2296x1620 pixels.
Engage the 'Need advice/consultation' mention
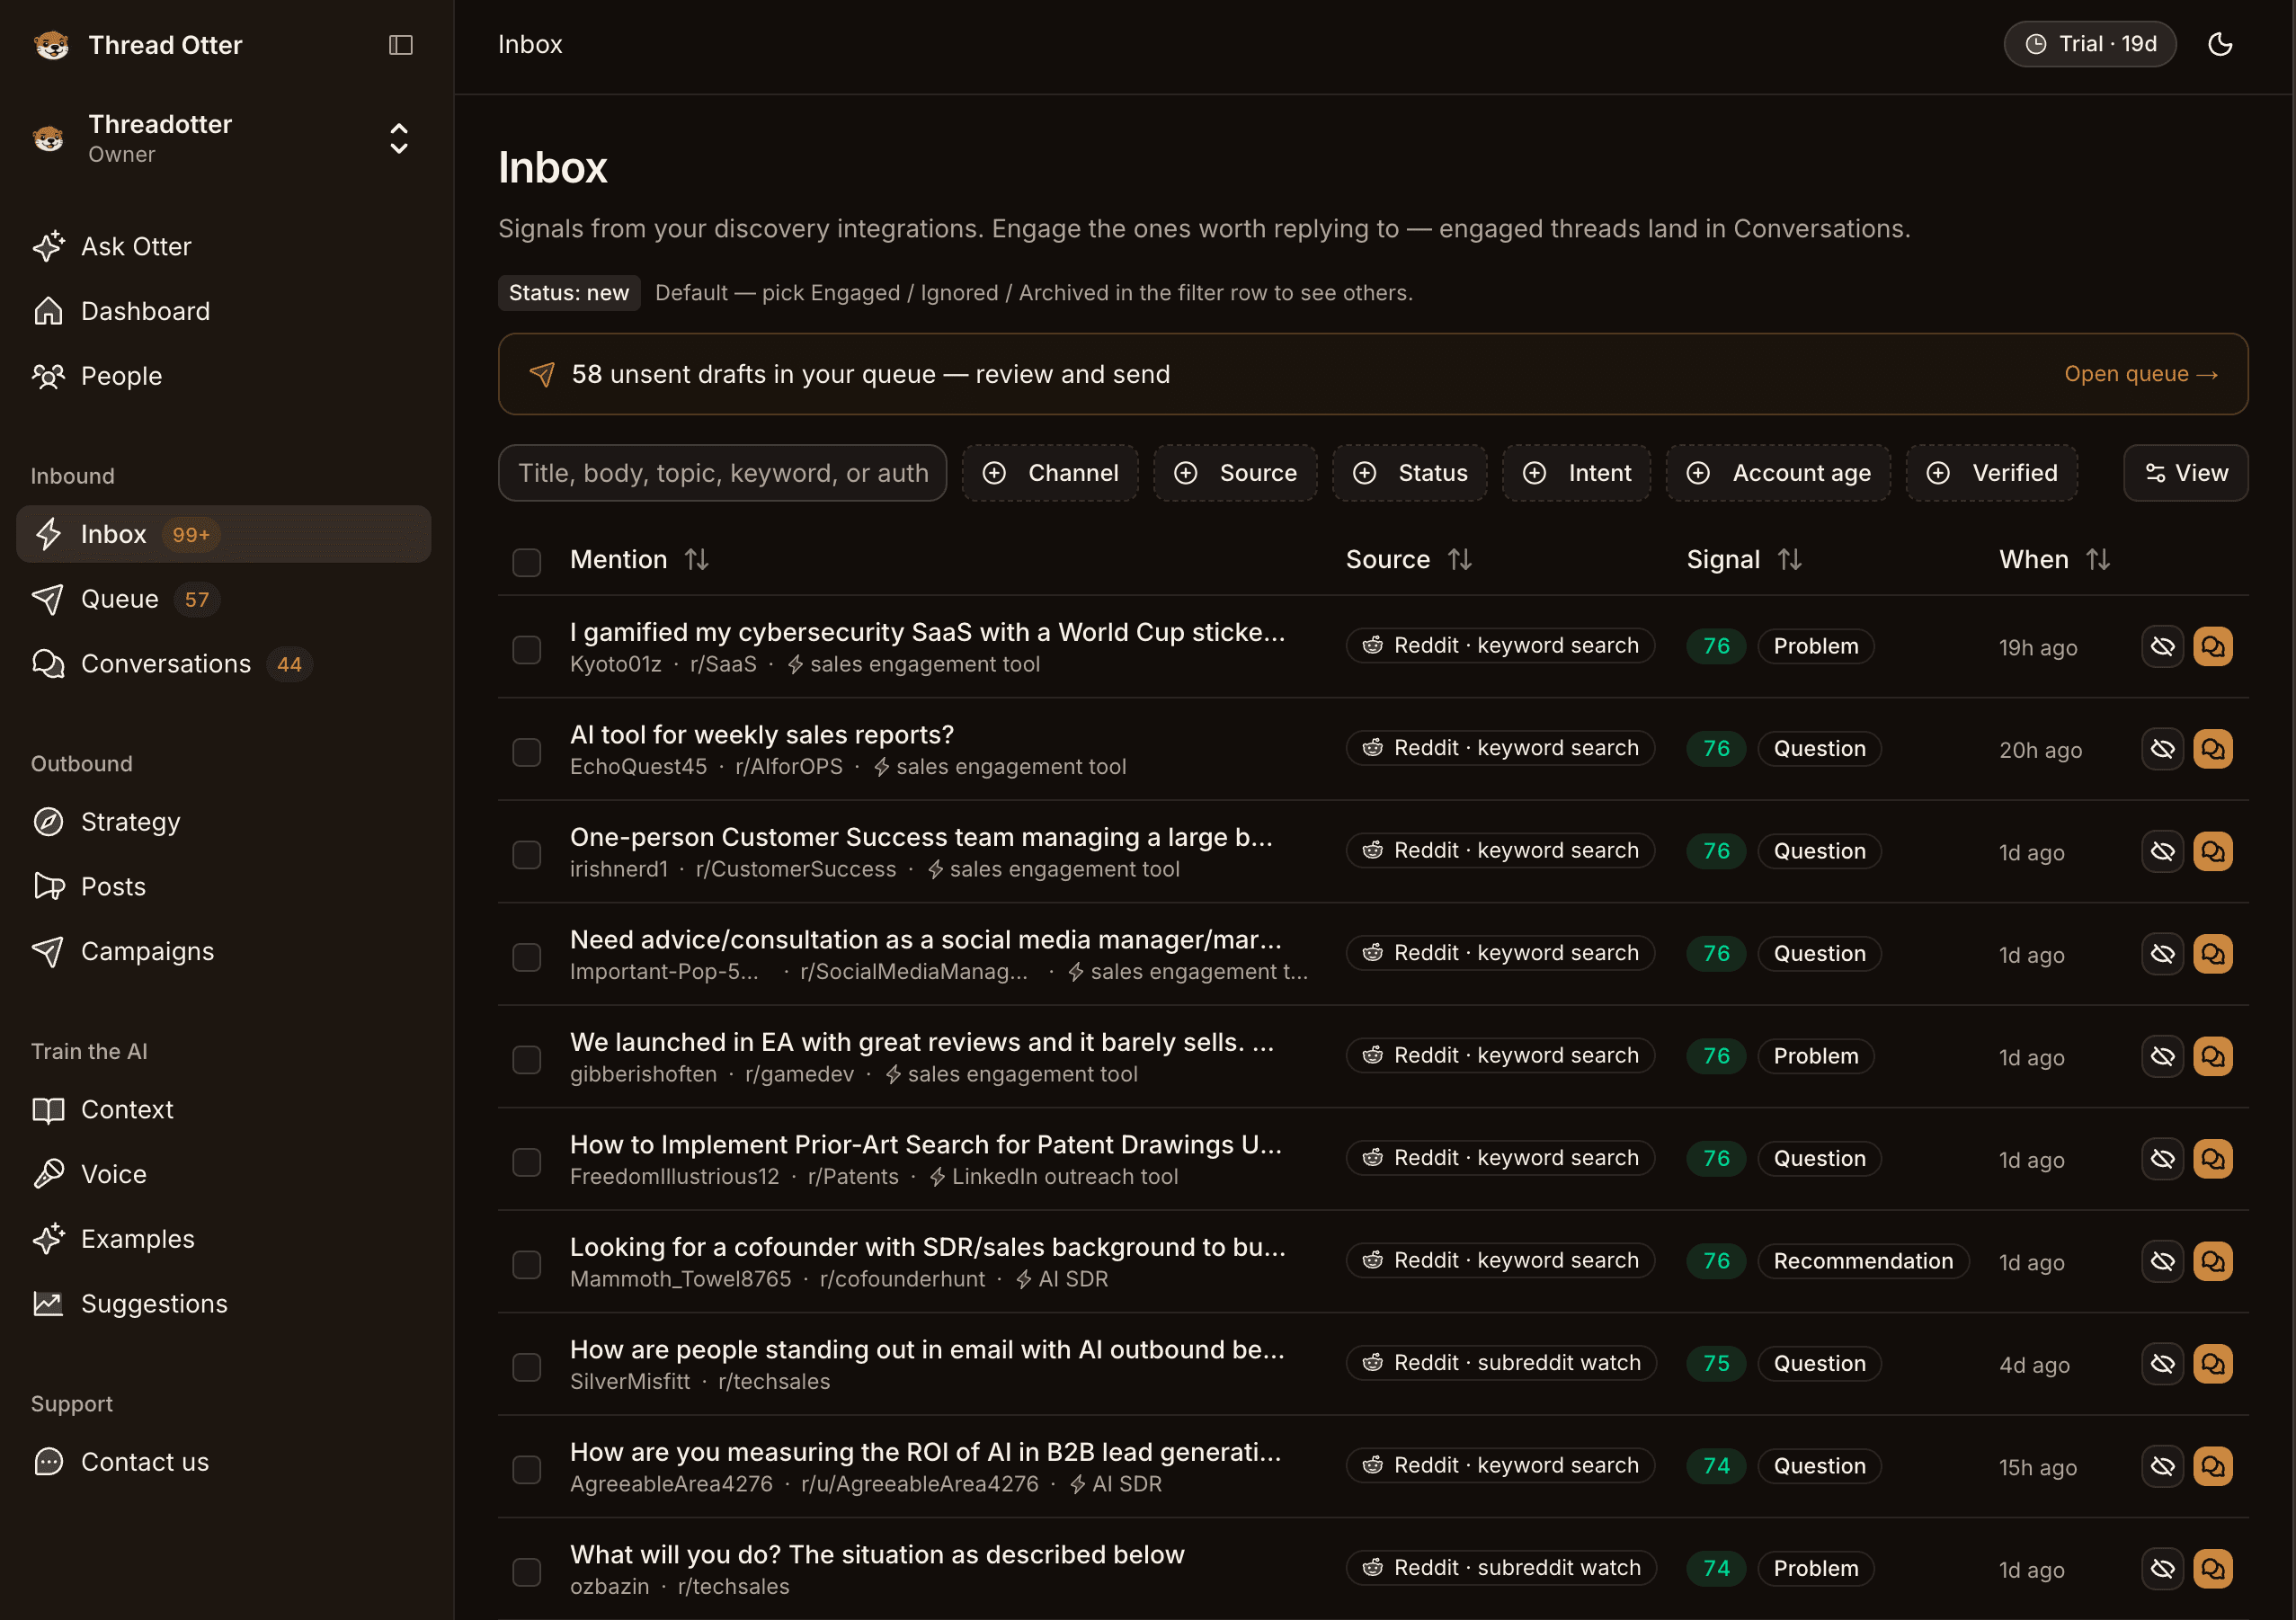coord(2213,954)
